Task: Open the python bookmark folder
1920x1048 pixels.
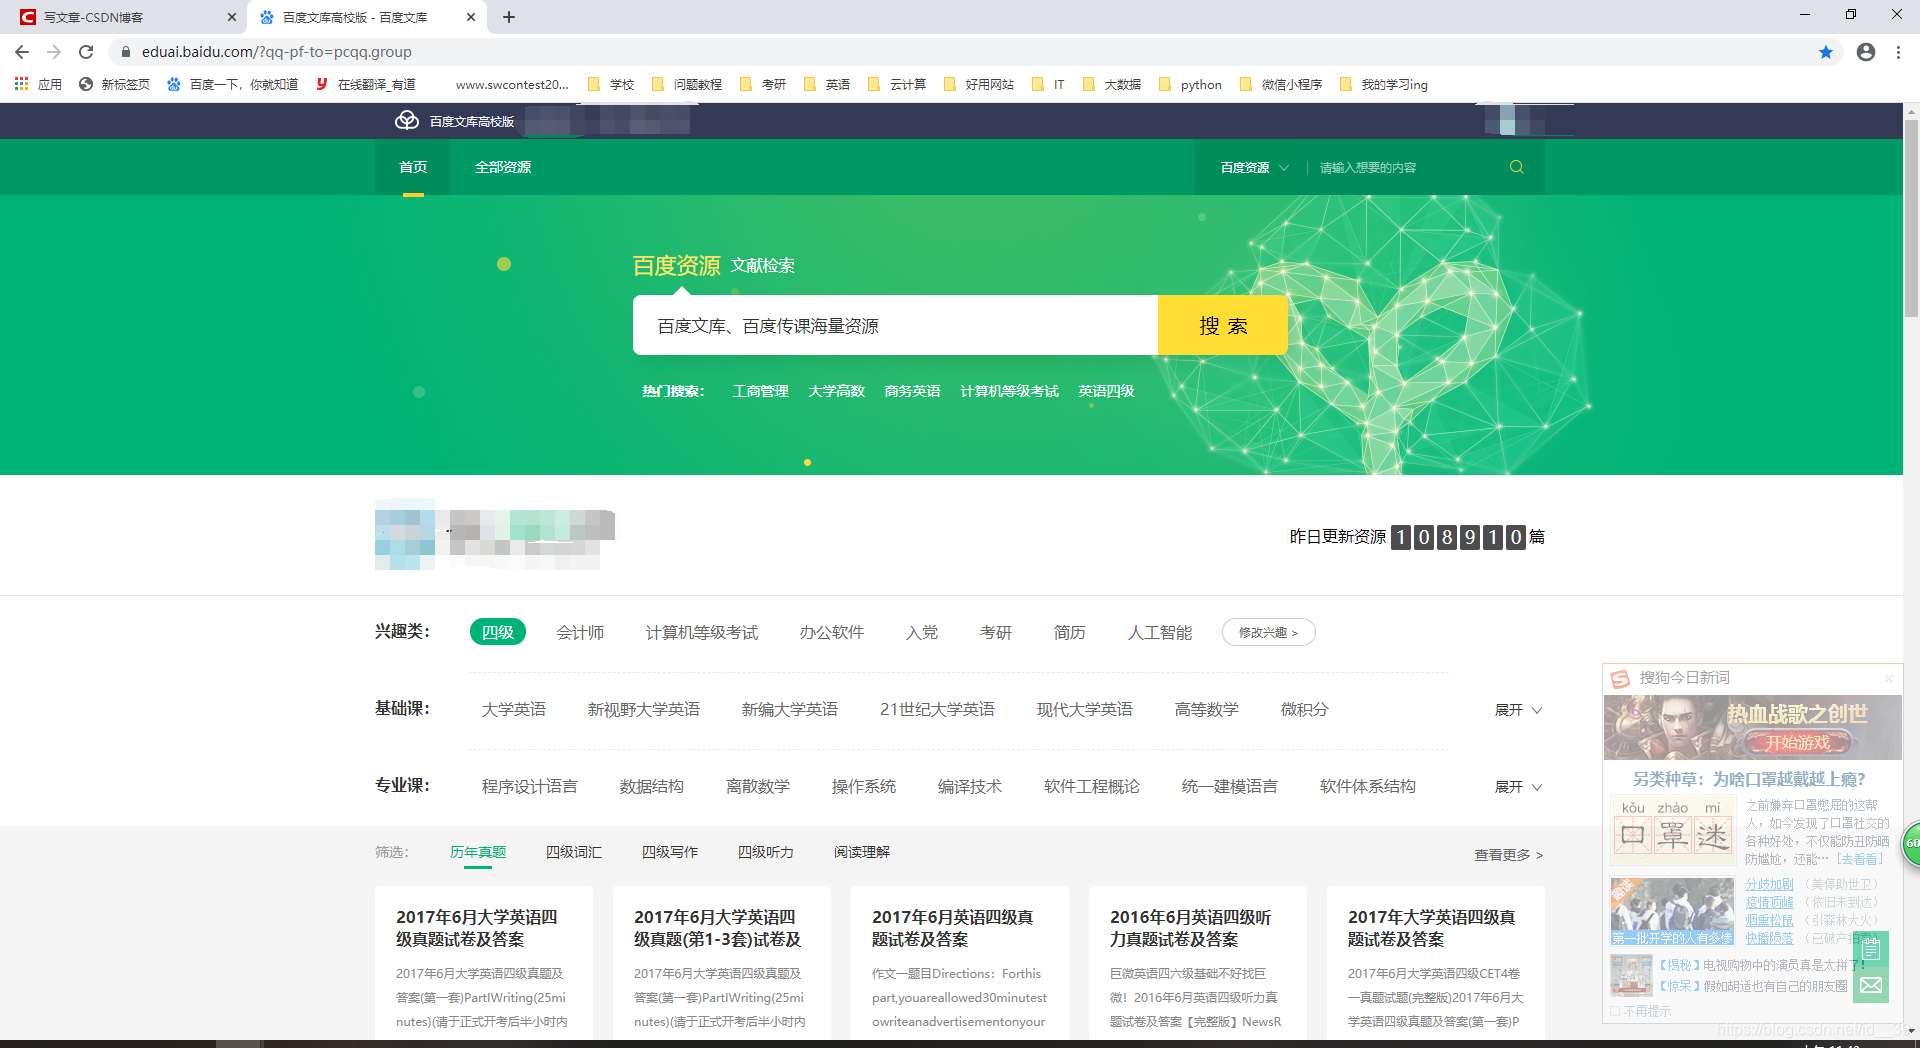Action: point(1190,84)
